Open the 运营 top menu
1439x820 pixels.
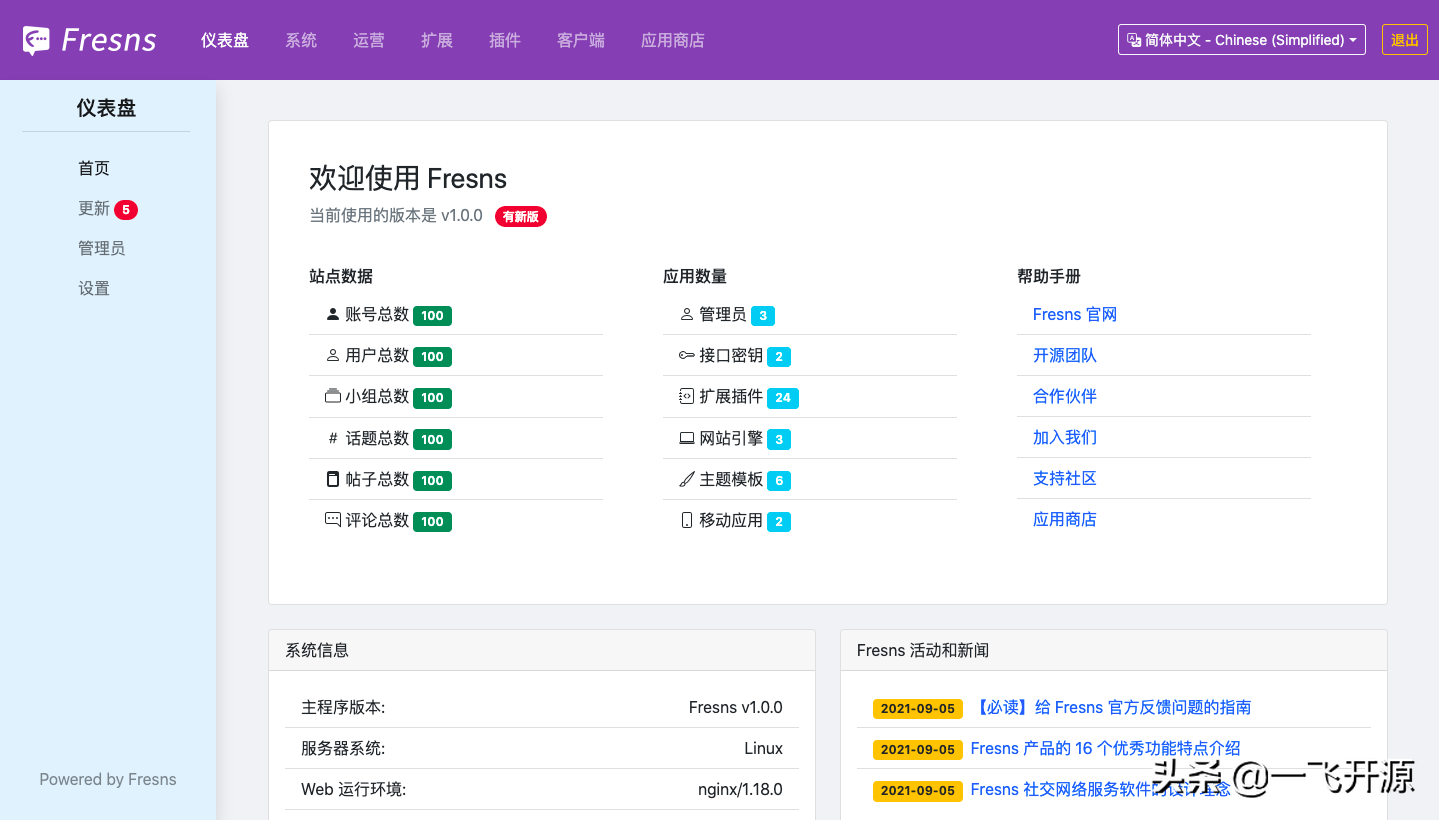coord(369,40)
